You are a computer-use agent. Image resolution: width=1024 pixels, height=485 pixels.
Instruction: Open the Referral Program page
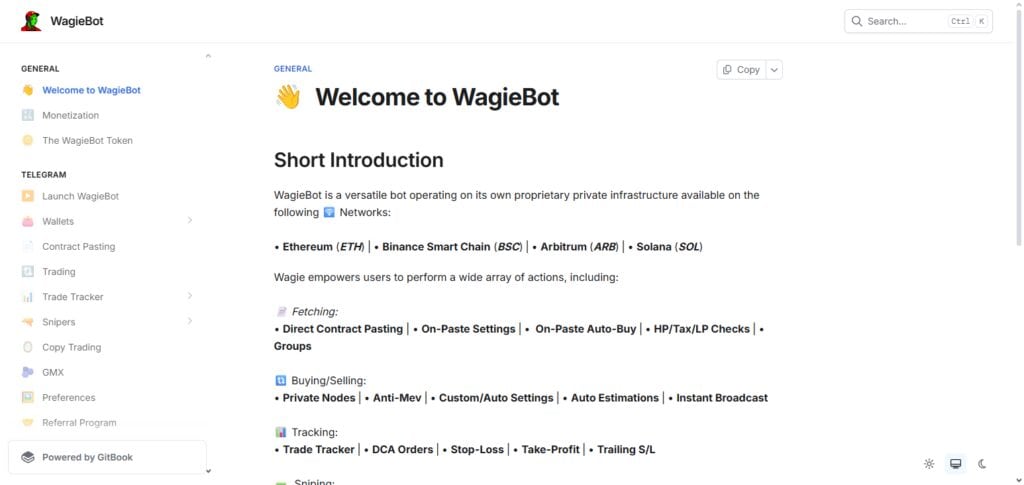79,423
